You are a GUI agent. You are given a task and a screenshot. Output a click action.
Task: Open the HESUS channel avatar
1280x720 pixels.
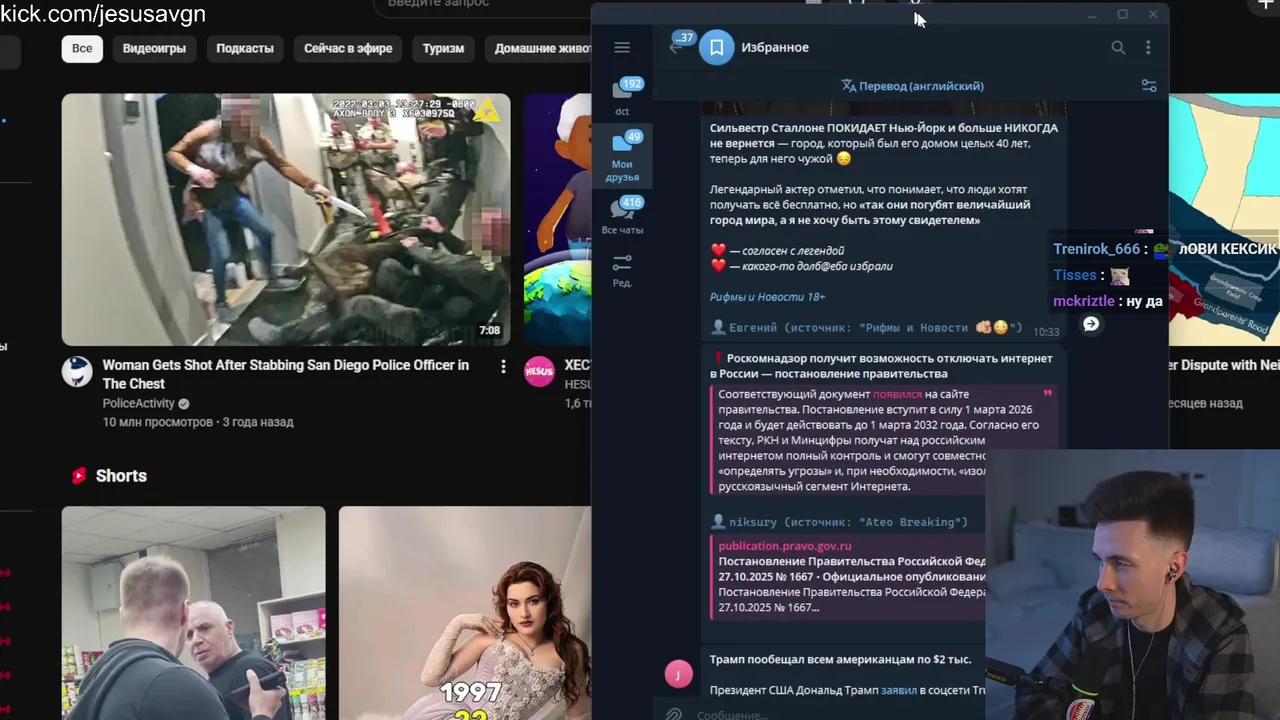(539, 371)
